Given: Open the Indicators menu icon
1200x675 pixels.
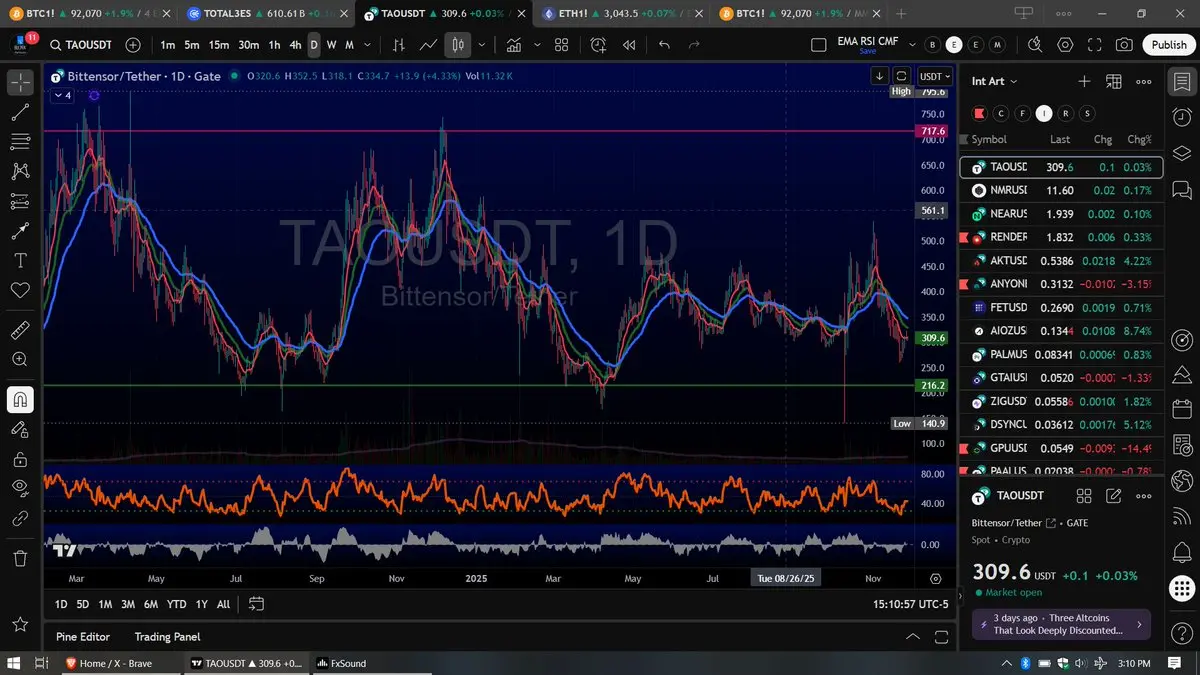Looking at the screenshot, I should coord(514,45).
